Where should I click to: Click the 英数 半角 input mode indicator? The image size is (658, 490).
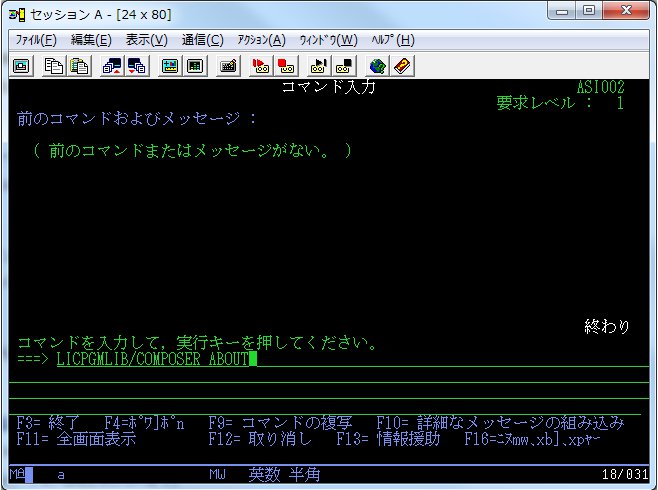[x=284, y=474]
